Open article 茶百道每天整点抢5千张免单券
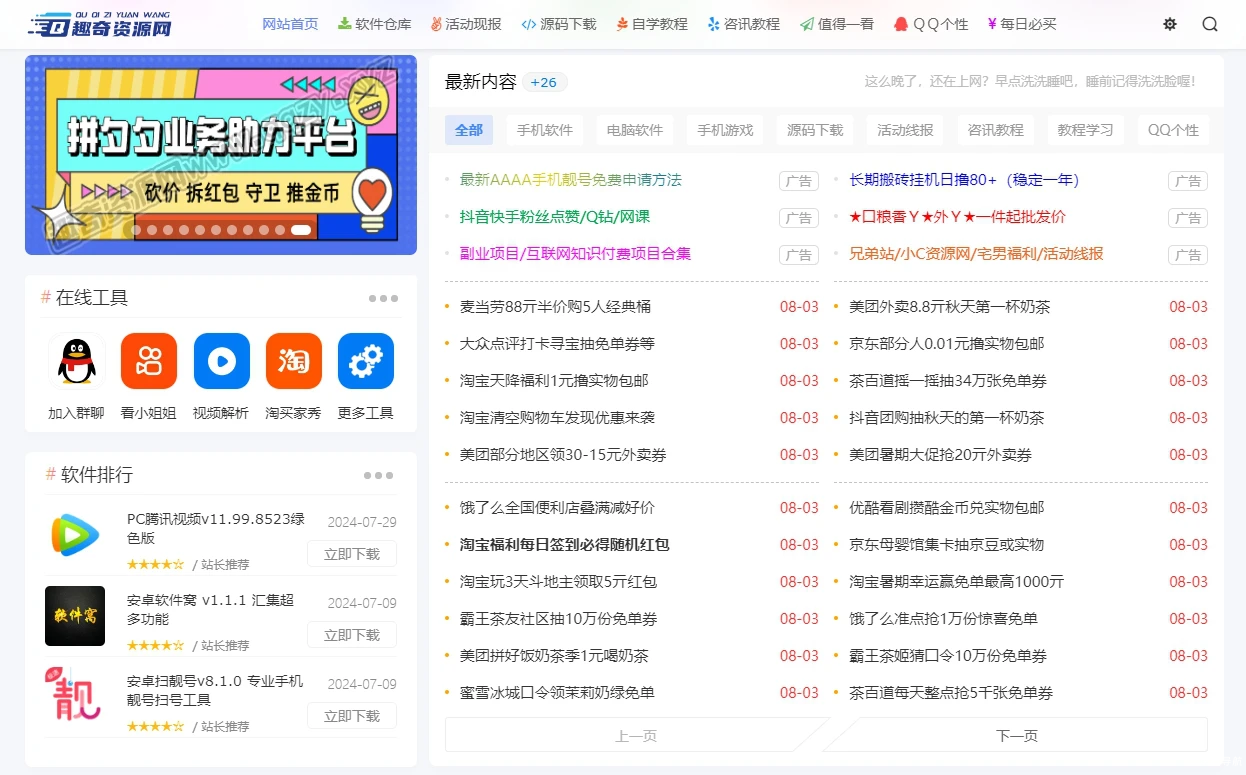Screen dimensions: 1246x775 tap(951, 693)
